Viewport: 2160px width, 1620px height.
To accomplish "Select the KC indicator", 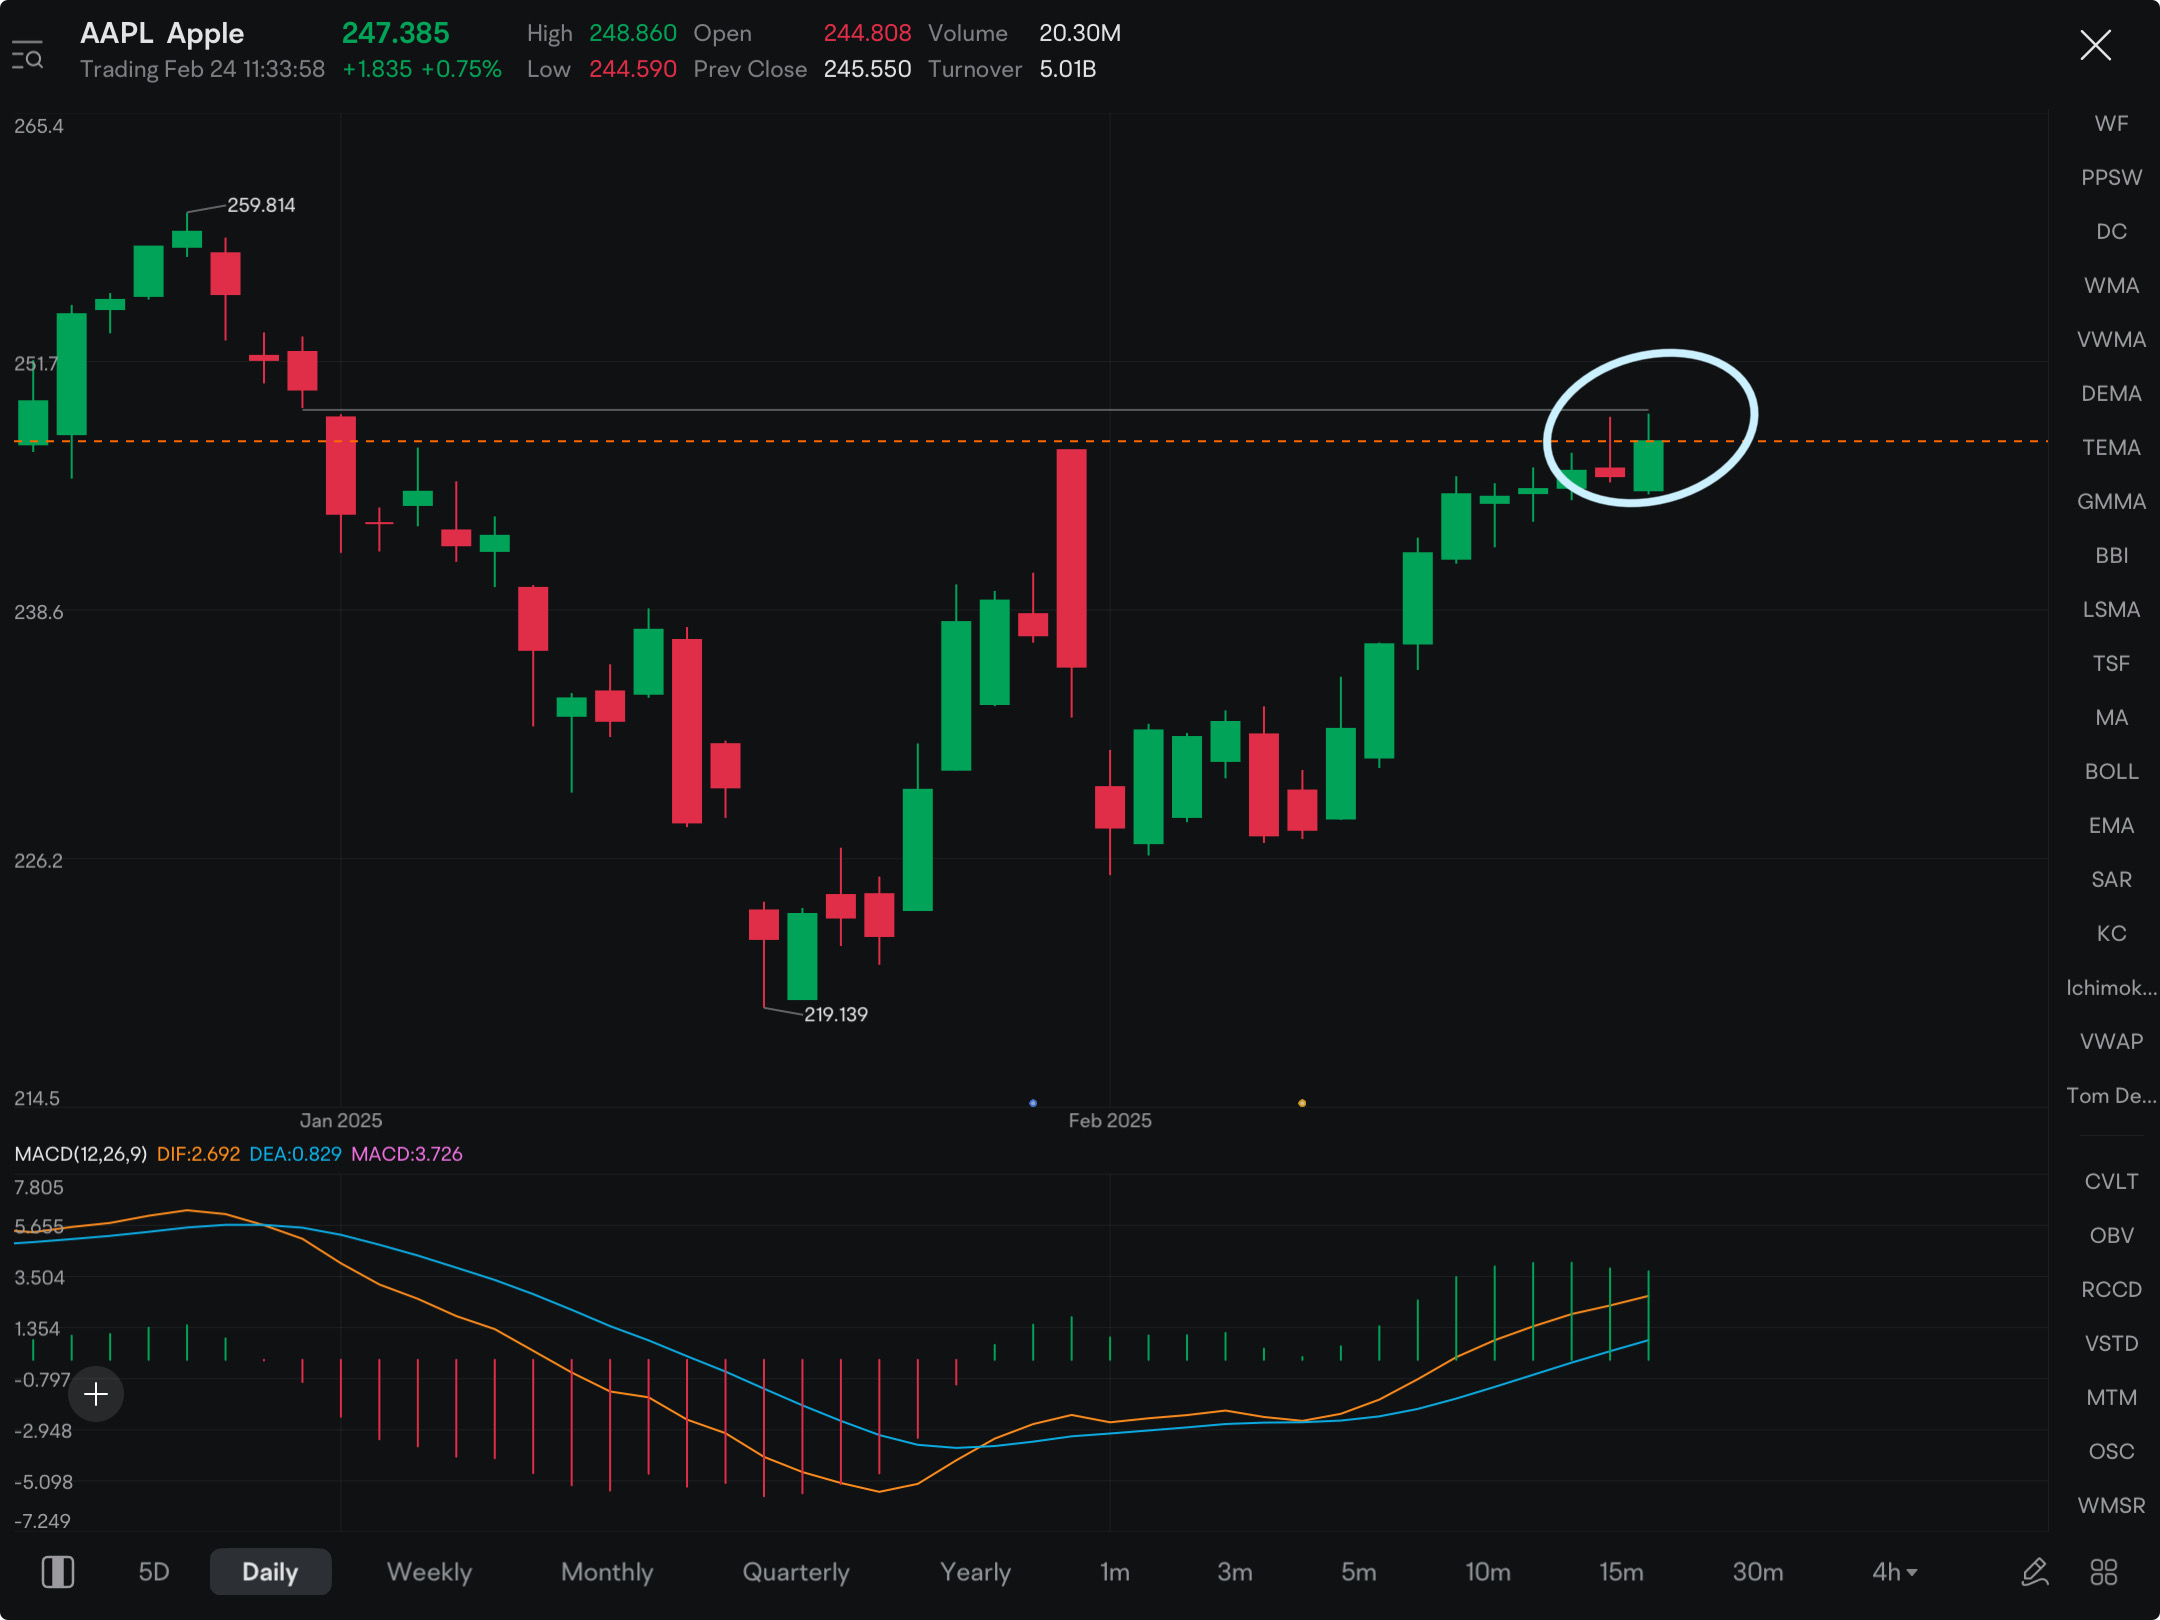I will (2111, 934).
